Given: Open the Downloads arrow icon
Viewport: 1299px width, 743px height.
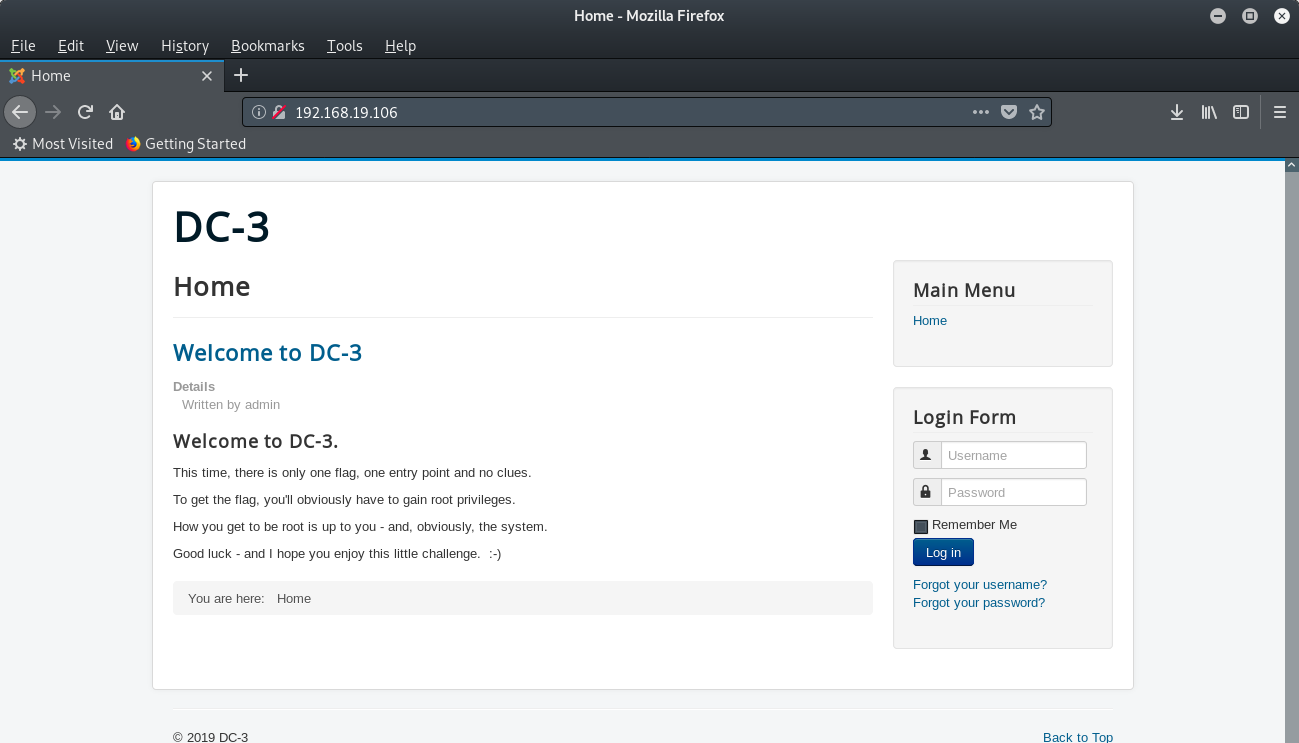Looking at the screenshot, I should [1177, 112].
